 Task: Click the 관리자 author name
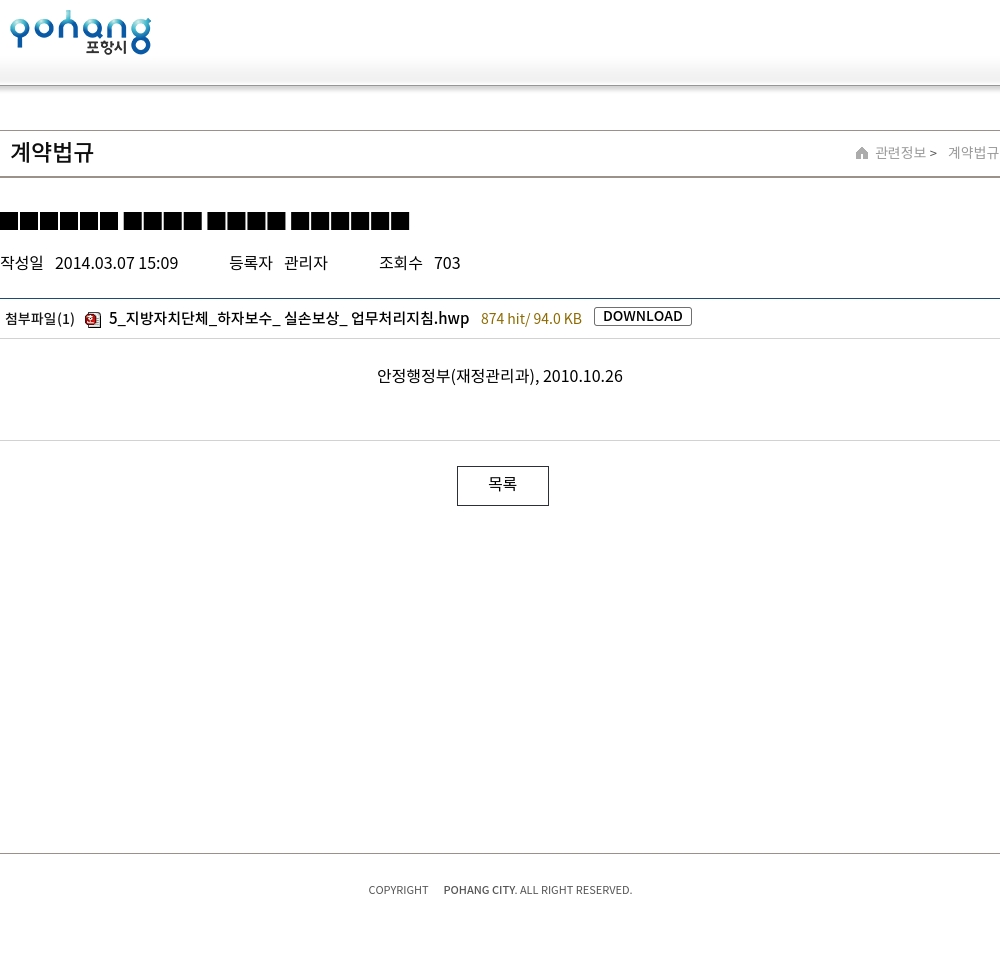click(305, 263)
